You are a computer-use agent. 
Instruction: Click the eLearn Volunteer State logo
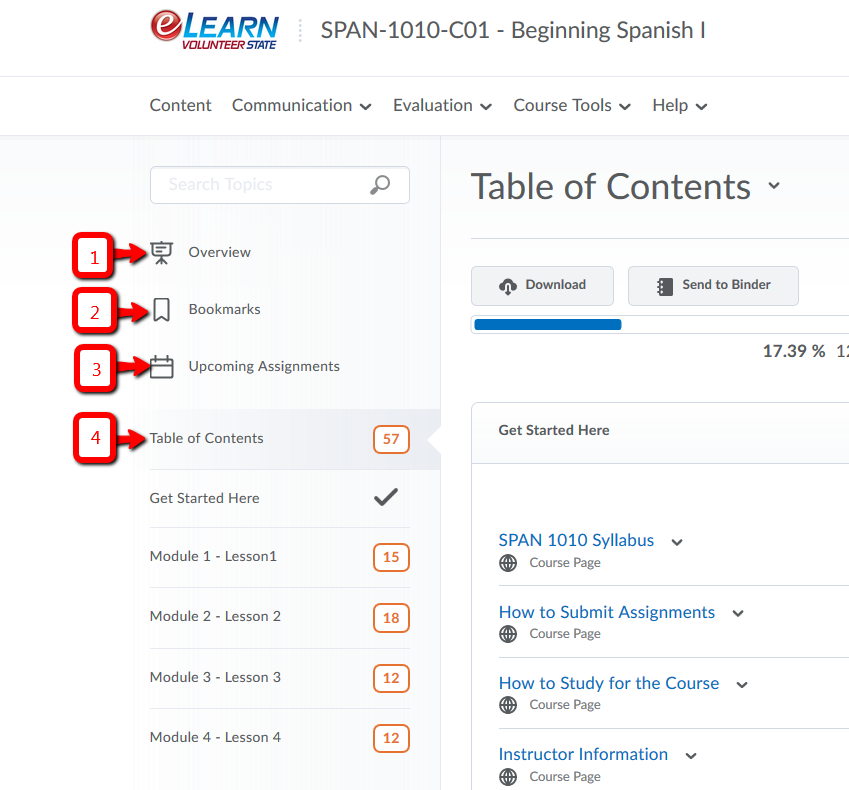point(214,30)
